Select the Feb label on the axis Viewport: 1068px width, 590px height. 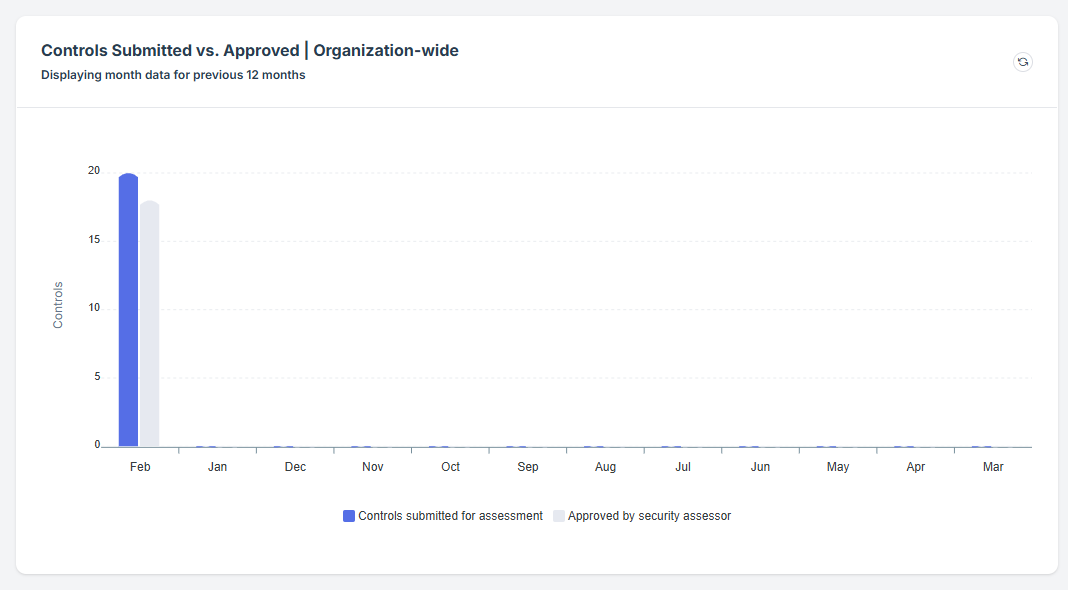[x=140, y=467]
